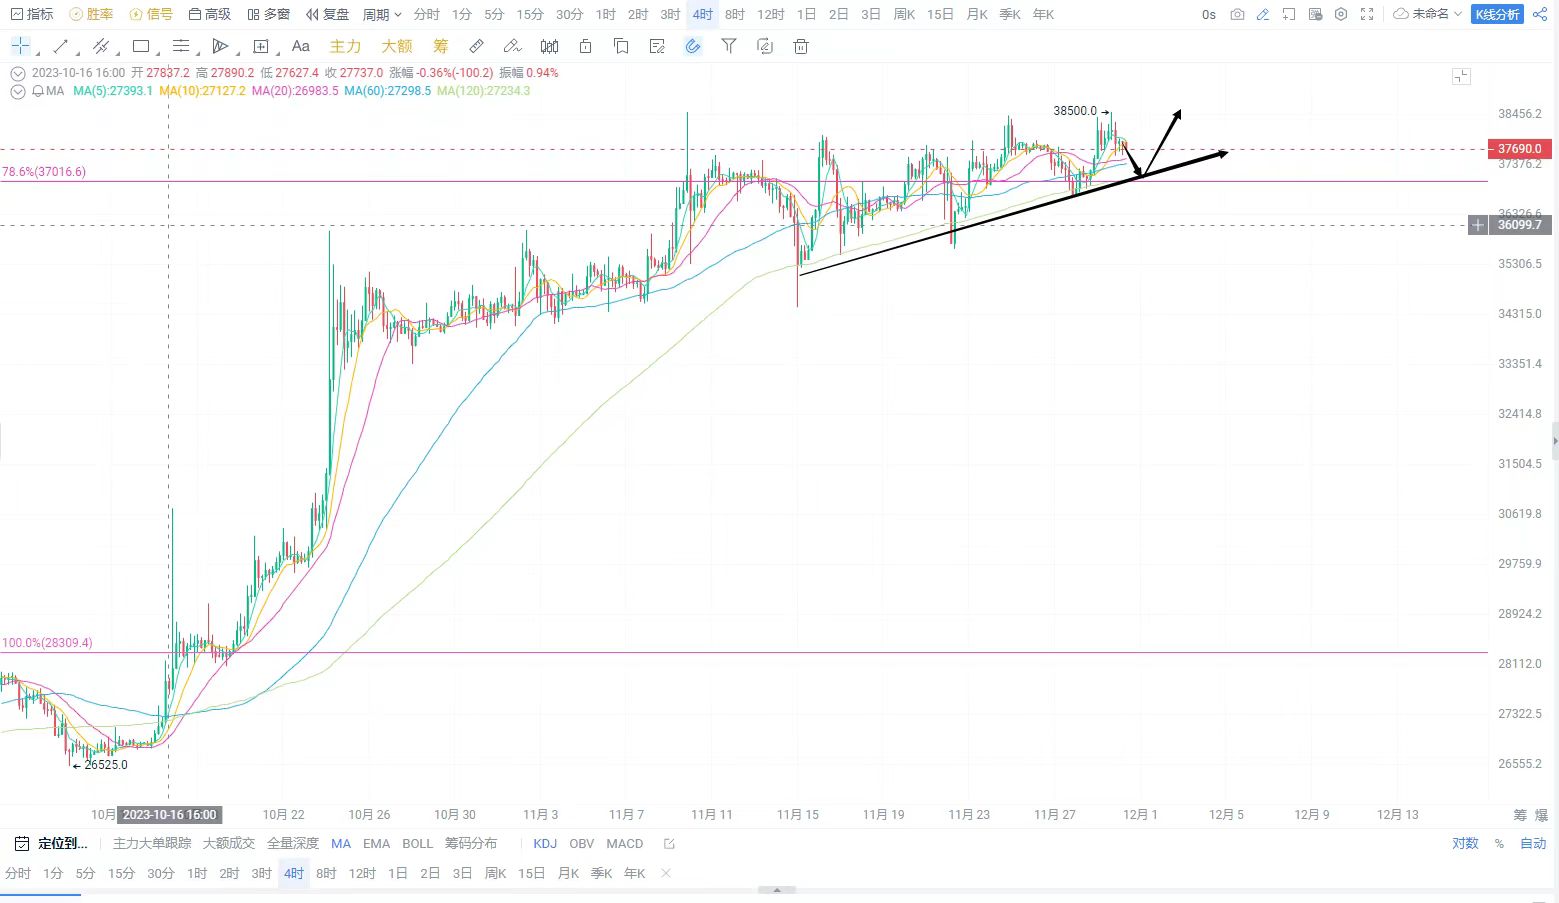Close the bottom timeframe bar with X

(666, 873)
